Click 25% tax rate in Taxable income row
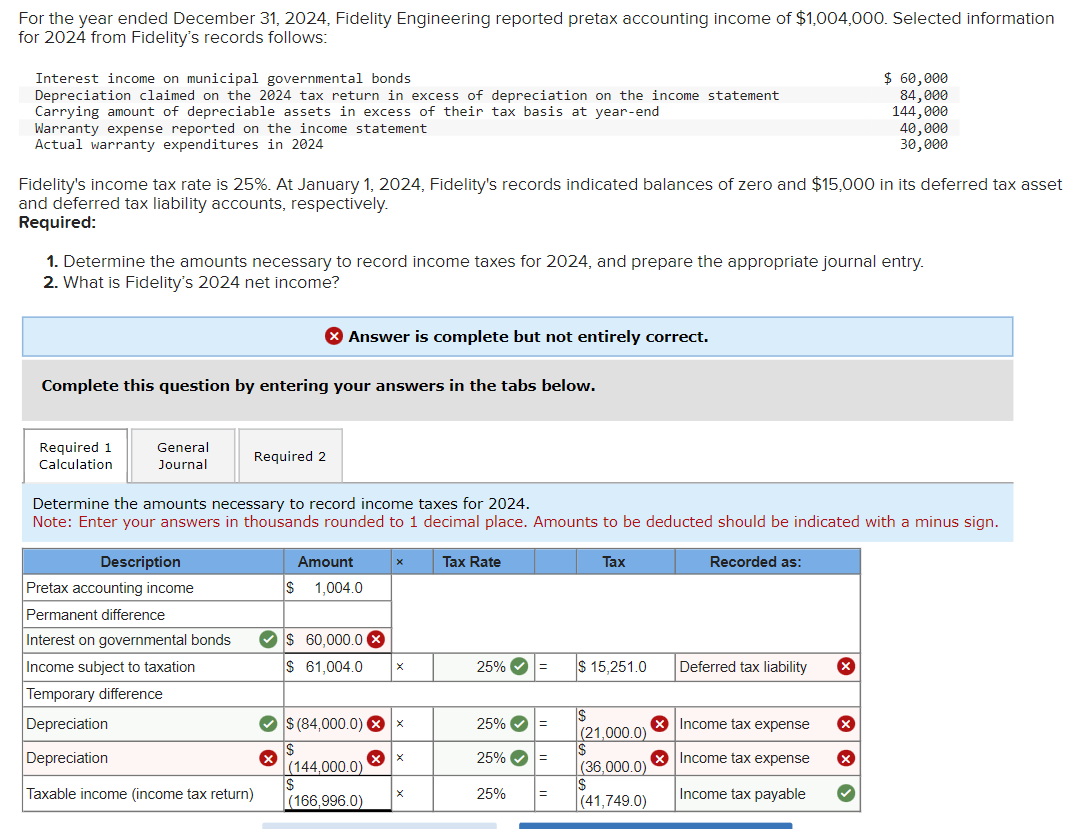The width and height of the screenshot is (1089, 829). 490,794
